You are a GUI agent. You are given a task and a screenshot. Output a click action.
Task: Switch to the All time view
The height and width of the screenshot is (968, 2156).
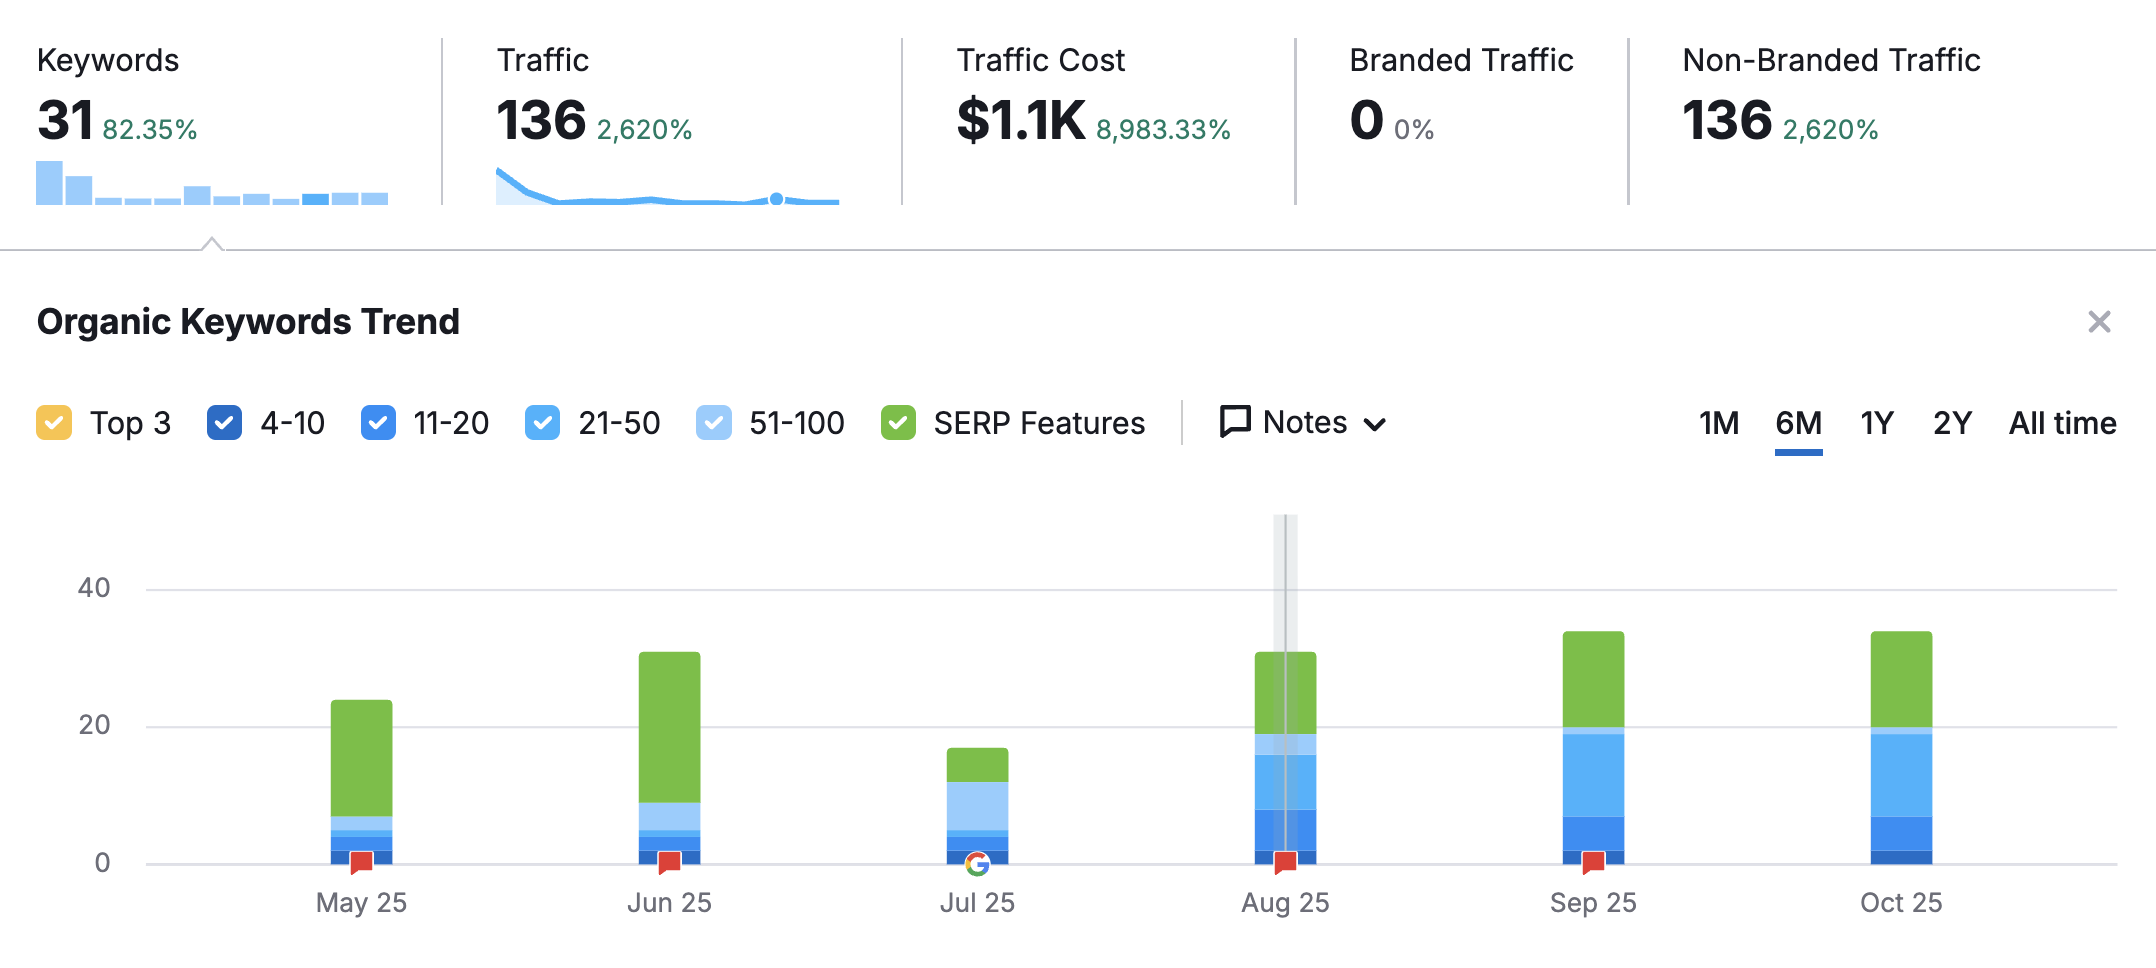click(x=2062, y=423)
